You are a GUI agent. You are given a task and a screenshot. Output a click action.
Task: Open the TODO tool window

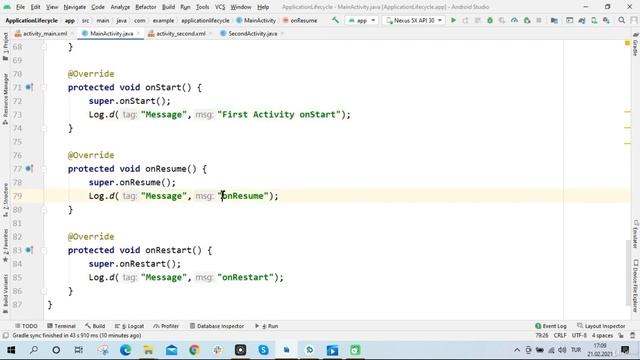pyautogui.click(x=26, y=326)
